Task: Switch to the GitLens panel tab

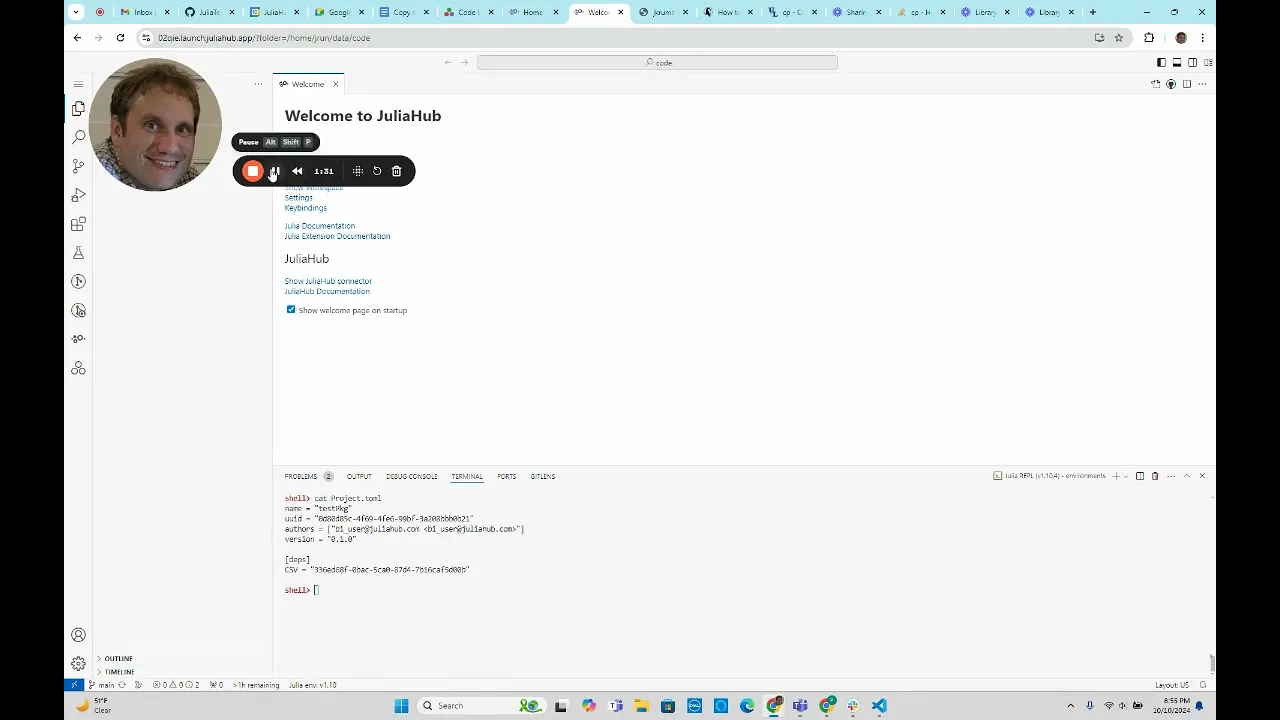Action: [x=543, y=476]
